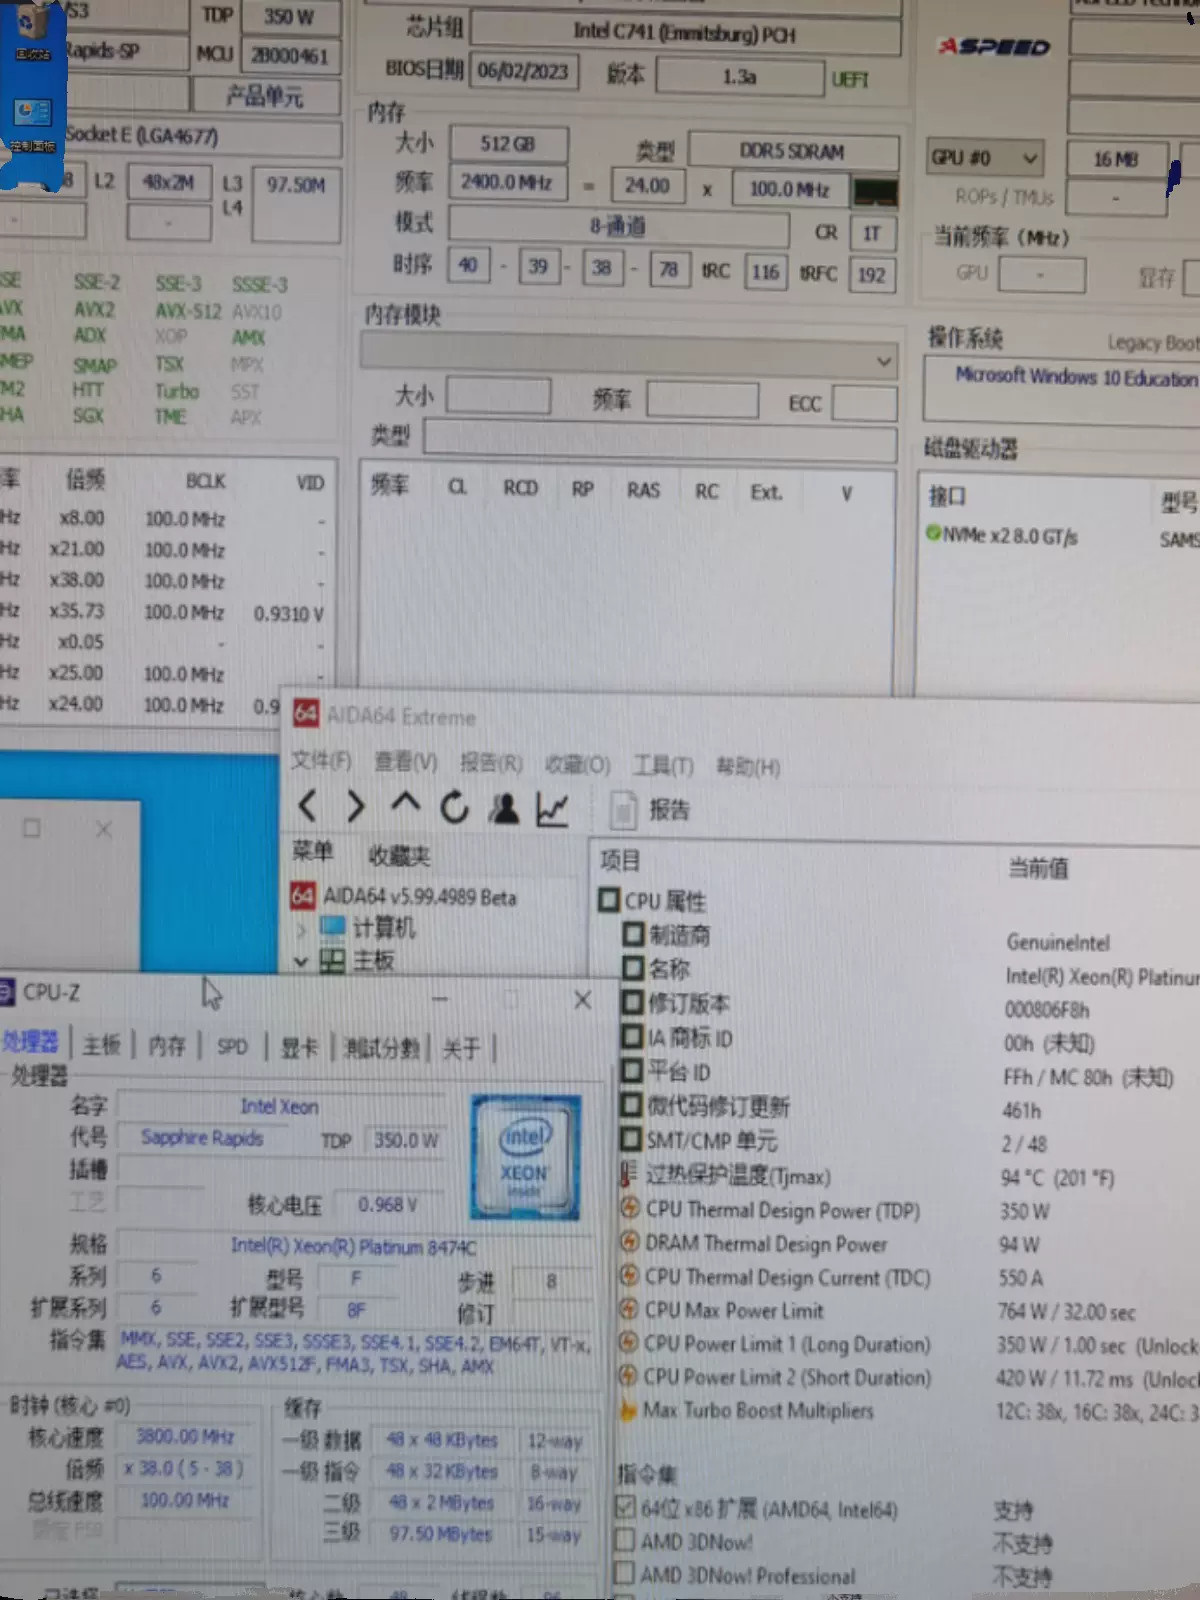Click the DDR5 SDRAM type field
Viewport: 1200px width, 1600px height.
point(793,151)
